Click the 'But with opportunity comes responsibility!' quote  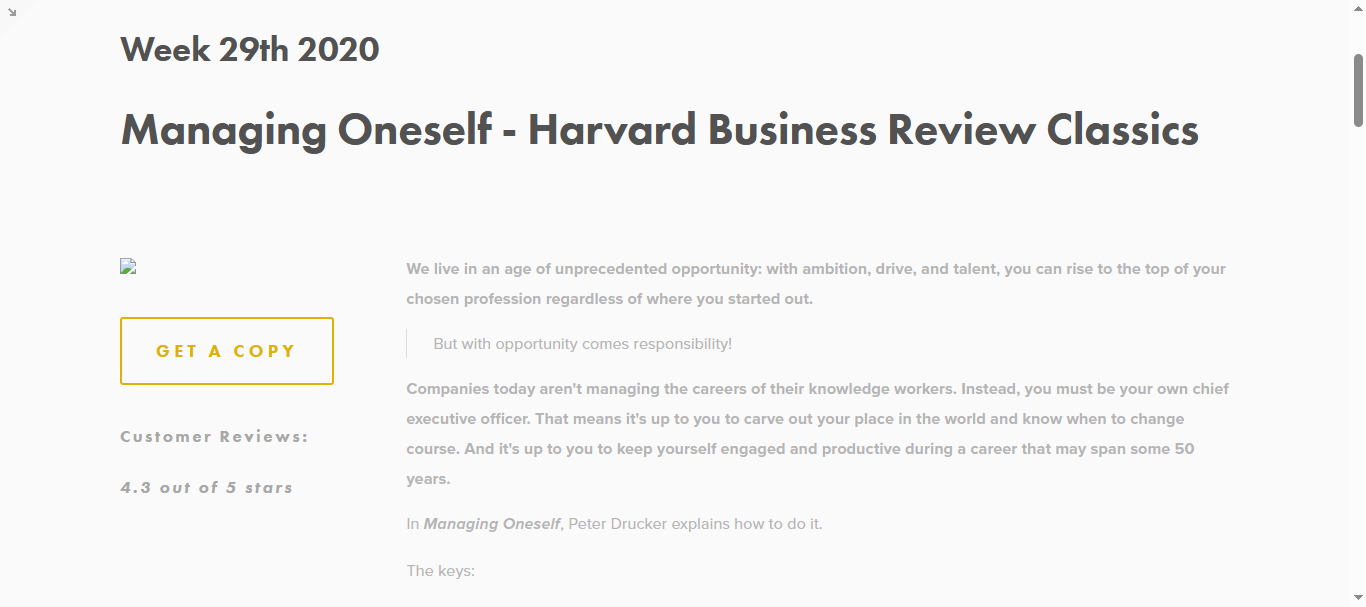(582, 344)
